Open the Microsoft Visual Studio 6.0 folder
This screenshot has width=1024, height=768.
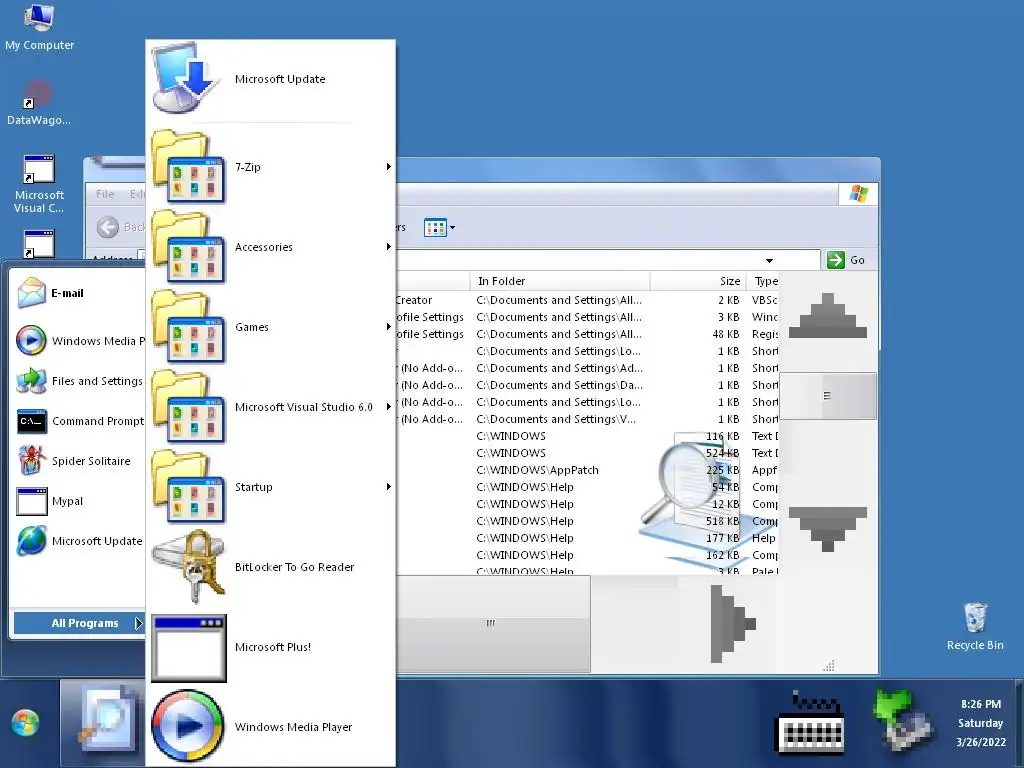[x=270, y=407]
